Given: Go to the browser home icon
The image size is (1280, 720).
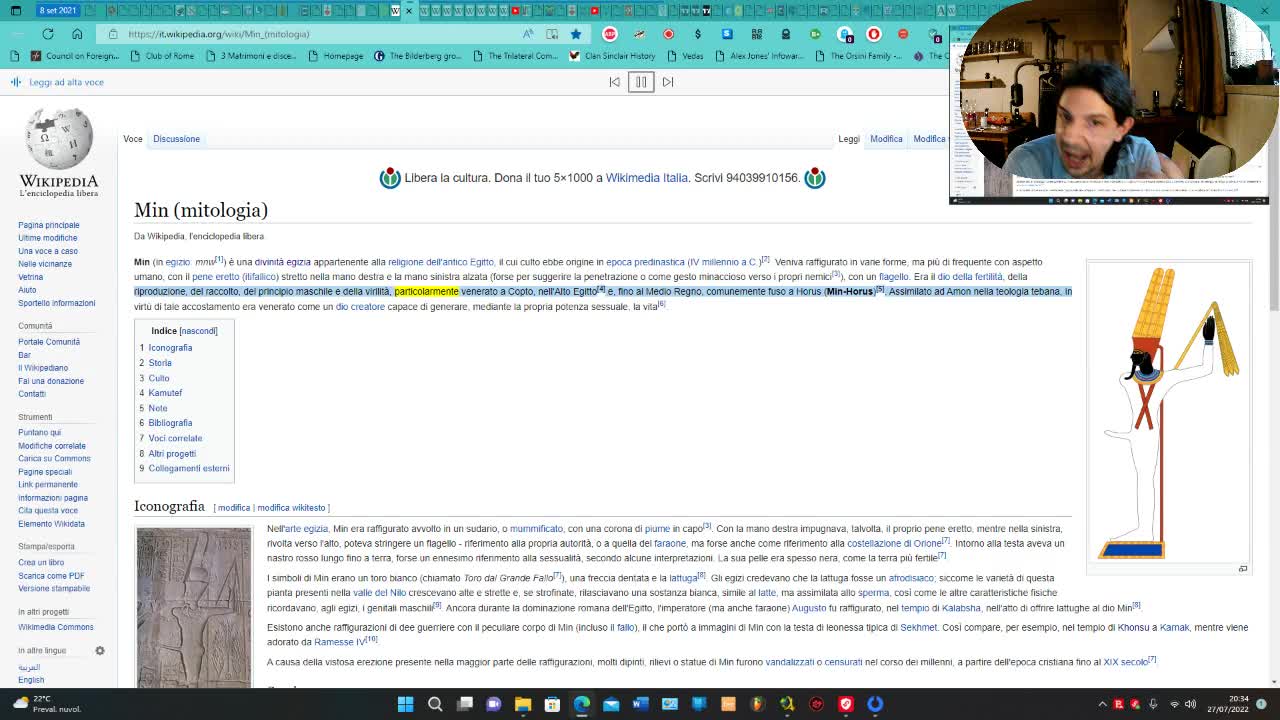Looking at the screenshot, I should click(x=77, y=34).
